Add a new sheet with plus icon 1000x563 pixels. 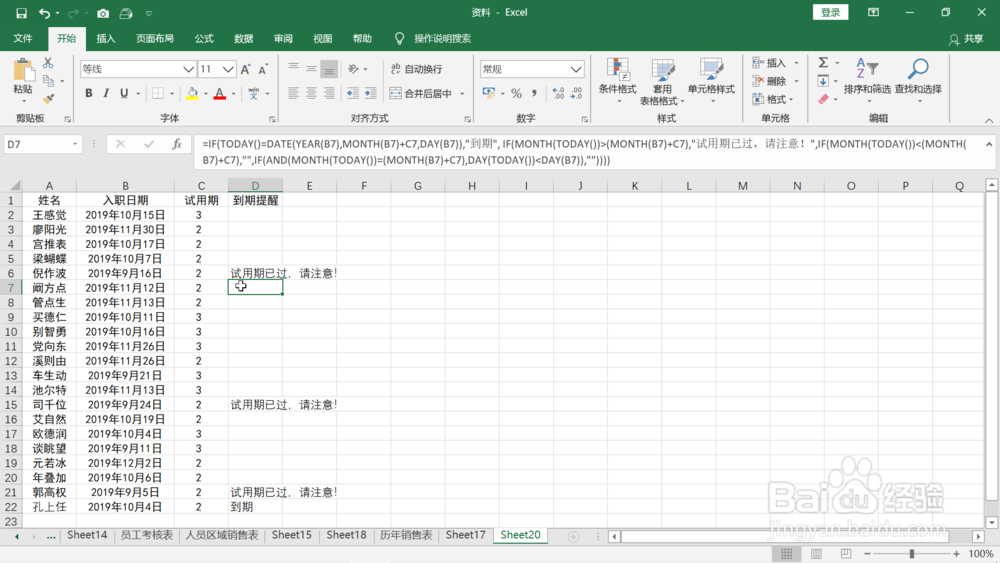point(573,537)
